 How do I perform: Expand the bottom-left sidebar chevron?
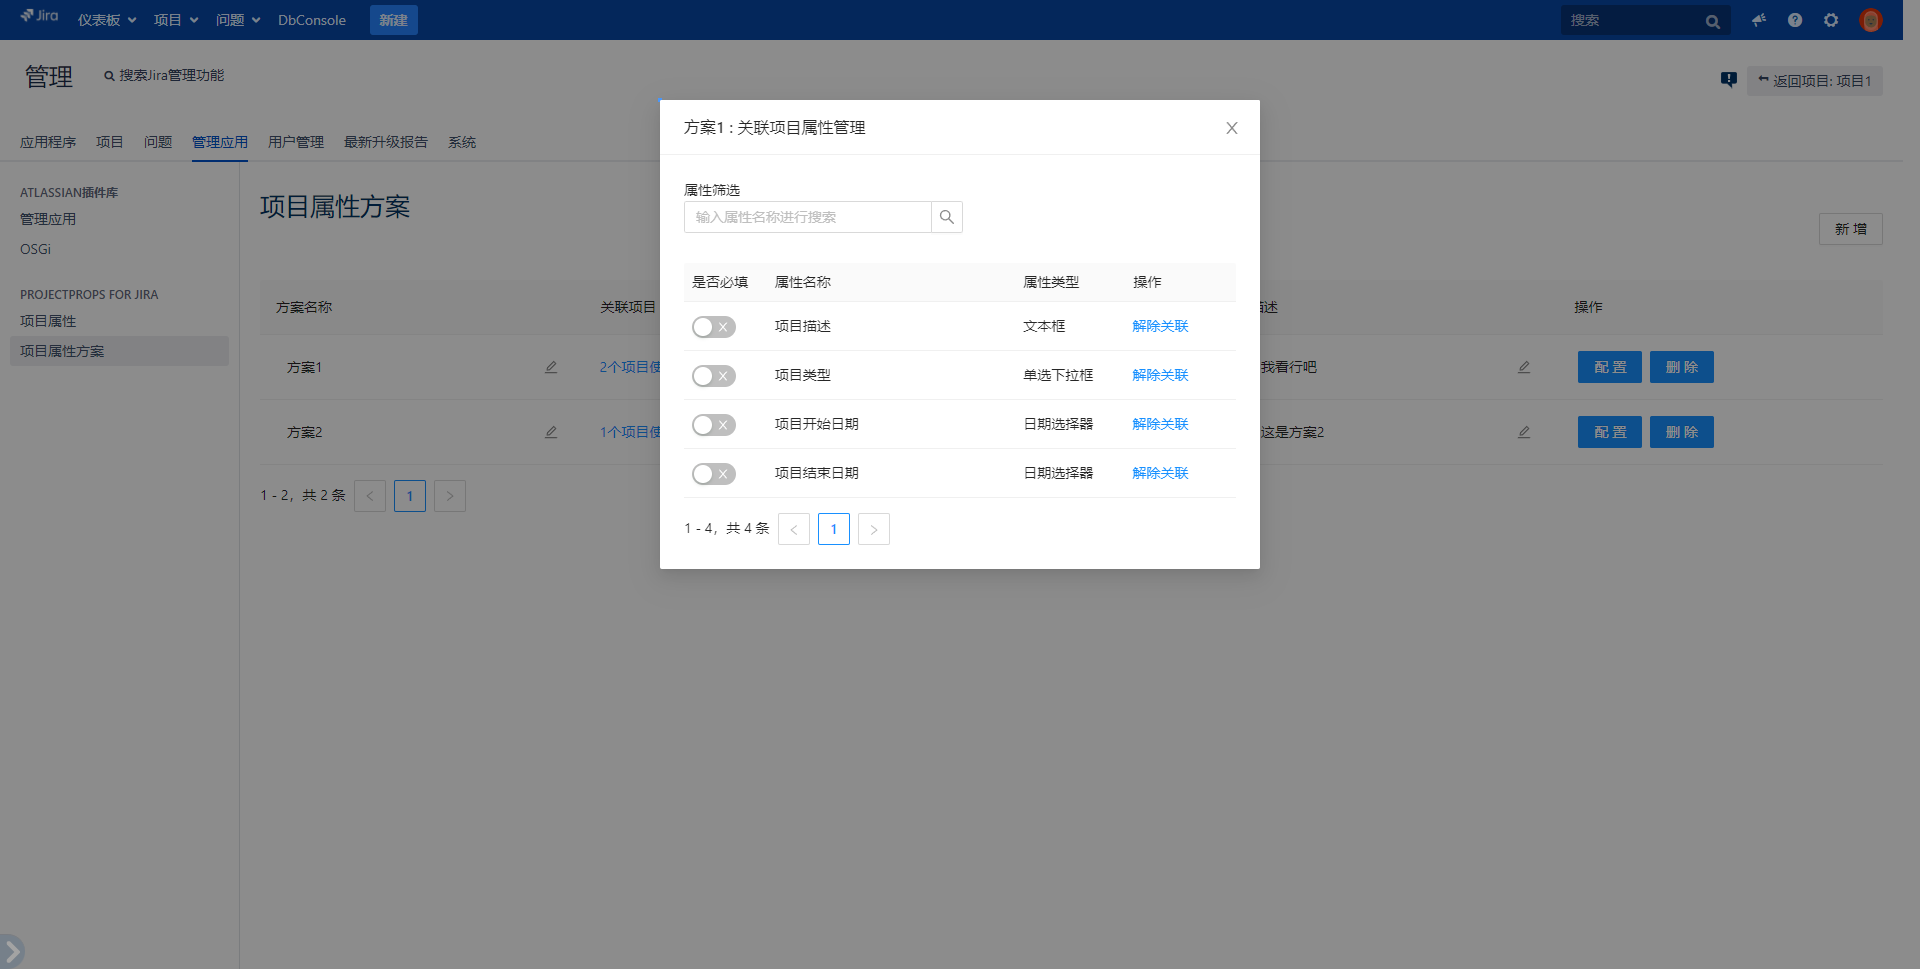pos(12,950)
